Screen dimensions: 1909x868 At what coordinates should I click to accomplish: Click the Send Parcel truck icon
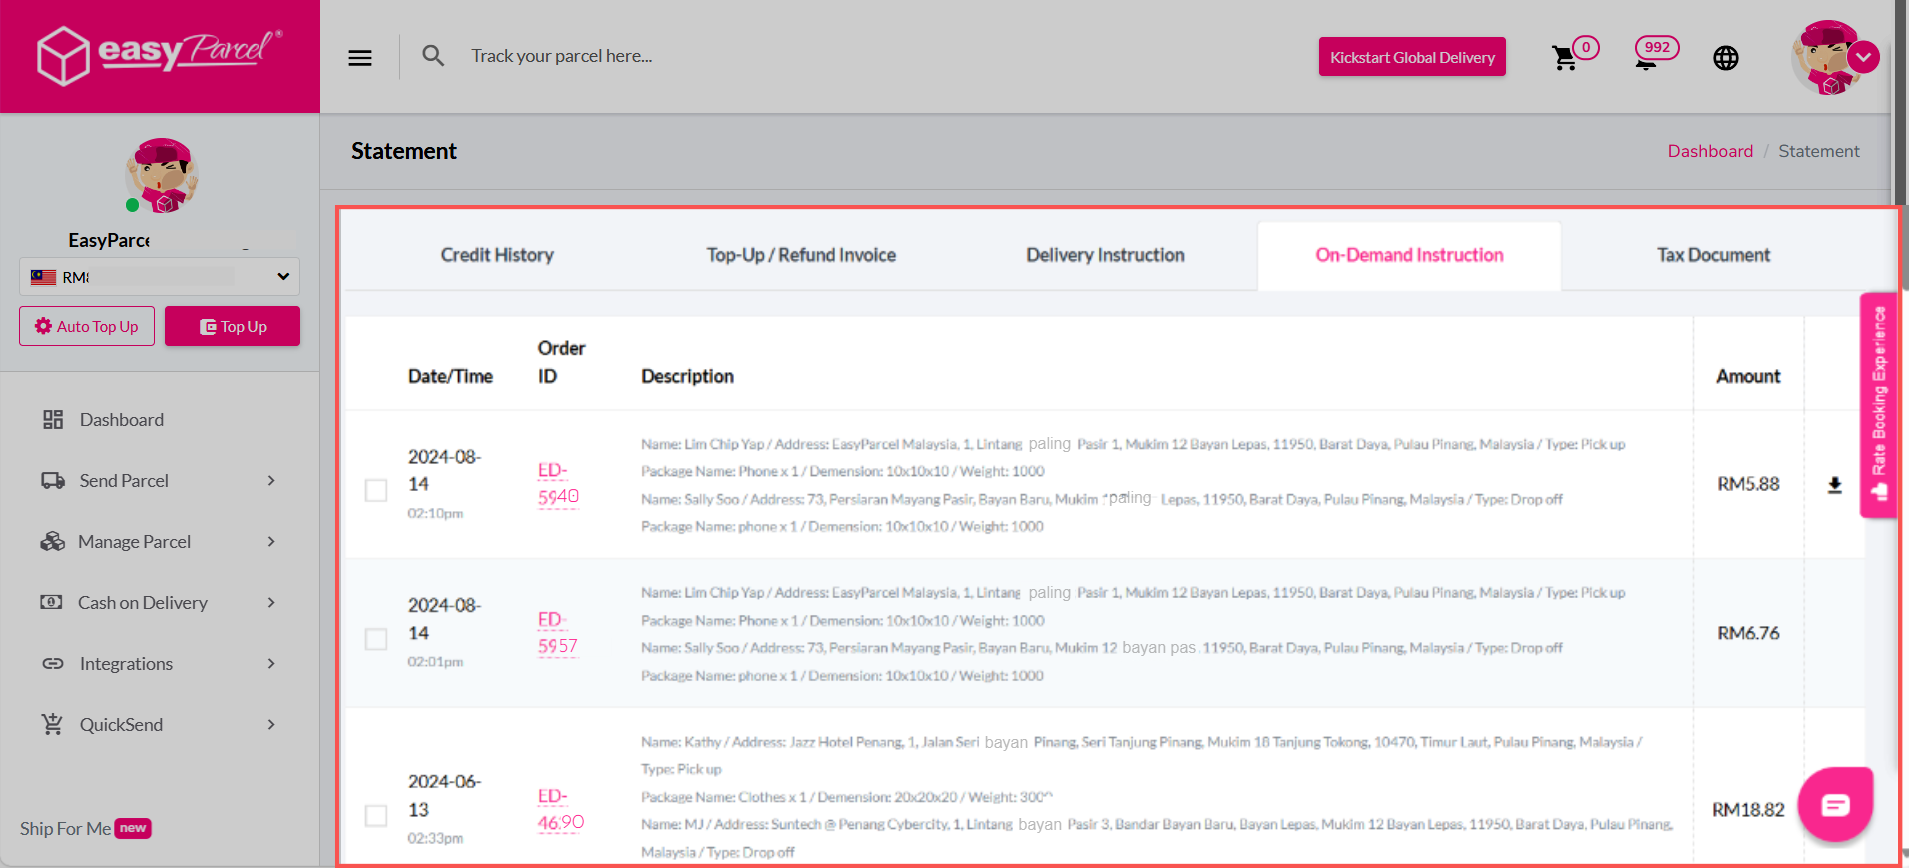pyautogui.click(x=53, y=481)
